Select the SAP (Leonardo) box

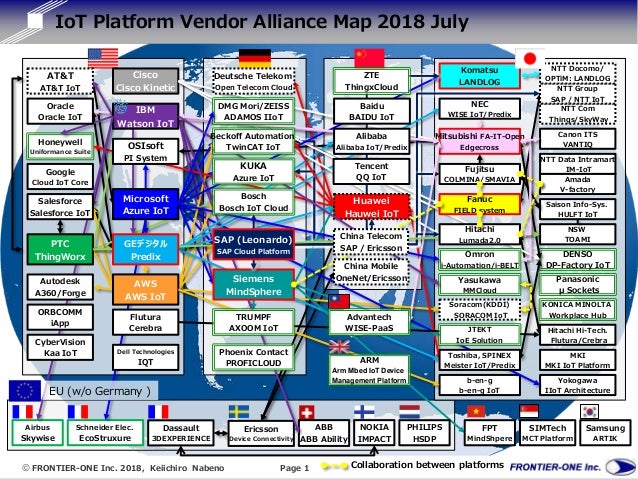pos(253,244)
